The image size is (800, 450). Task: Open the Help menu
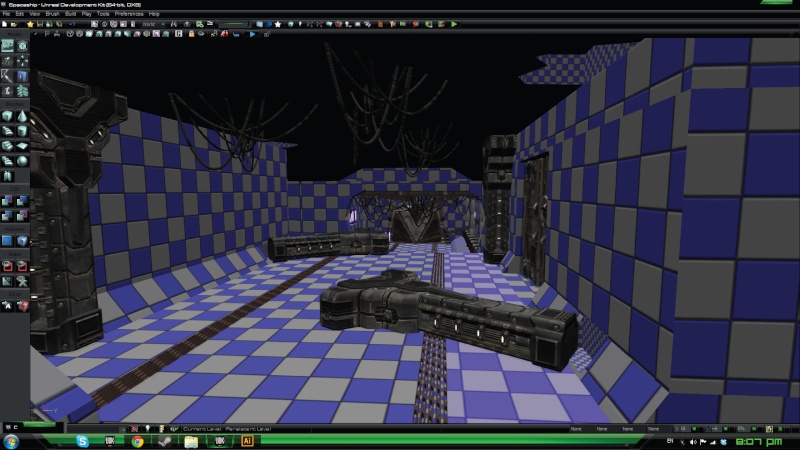[154, 14]
